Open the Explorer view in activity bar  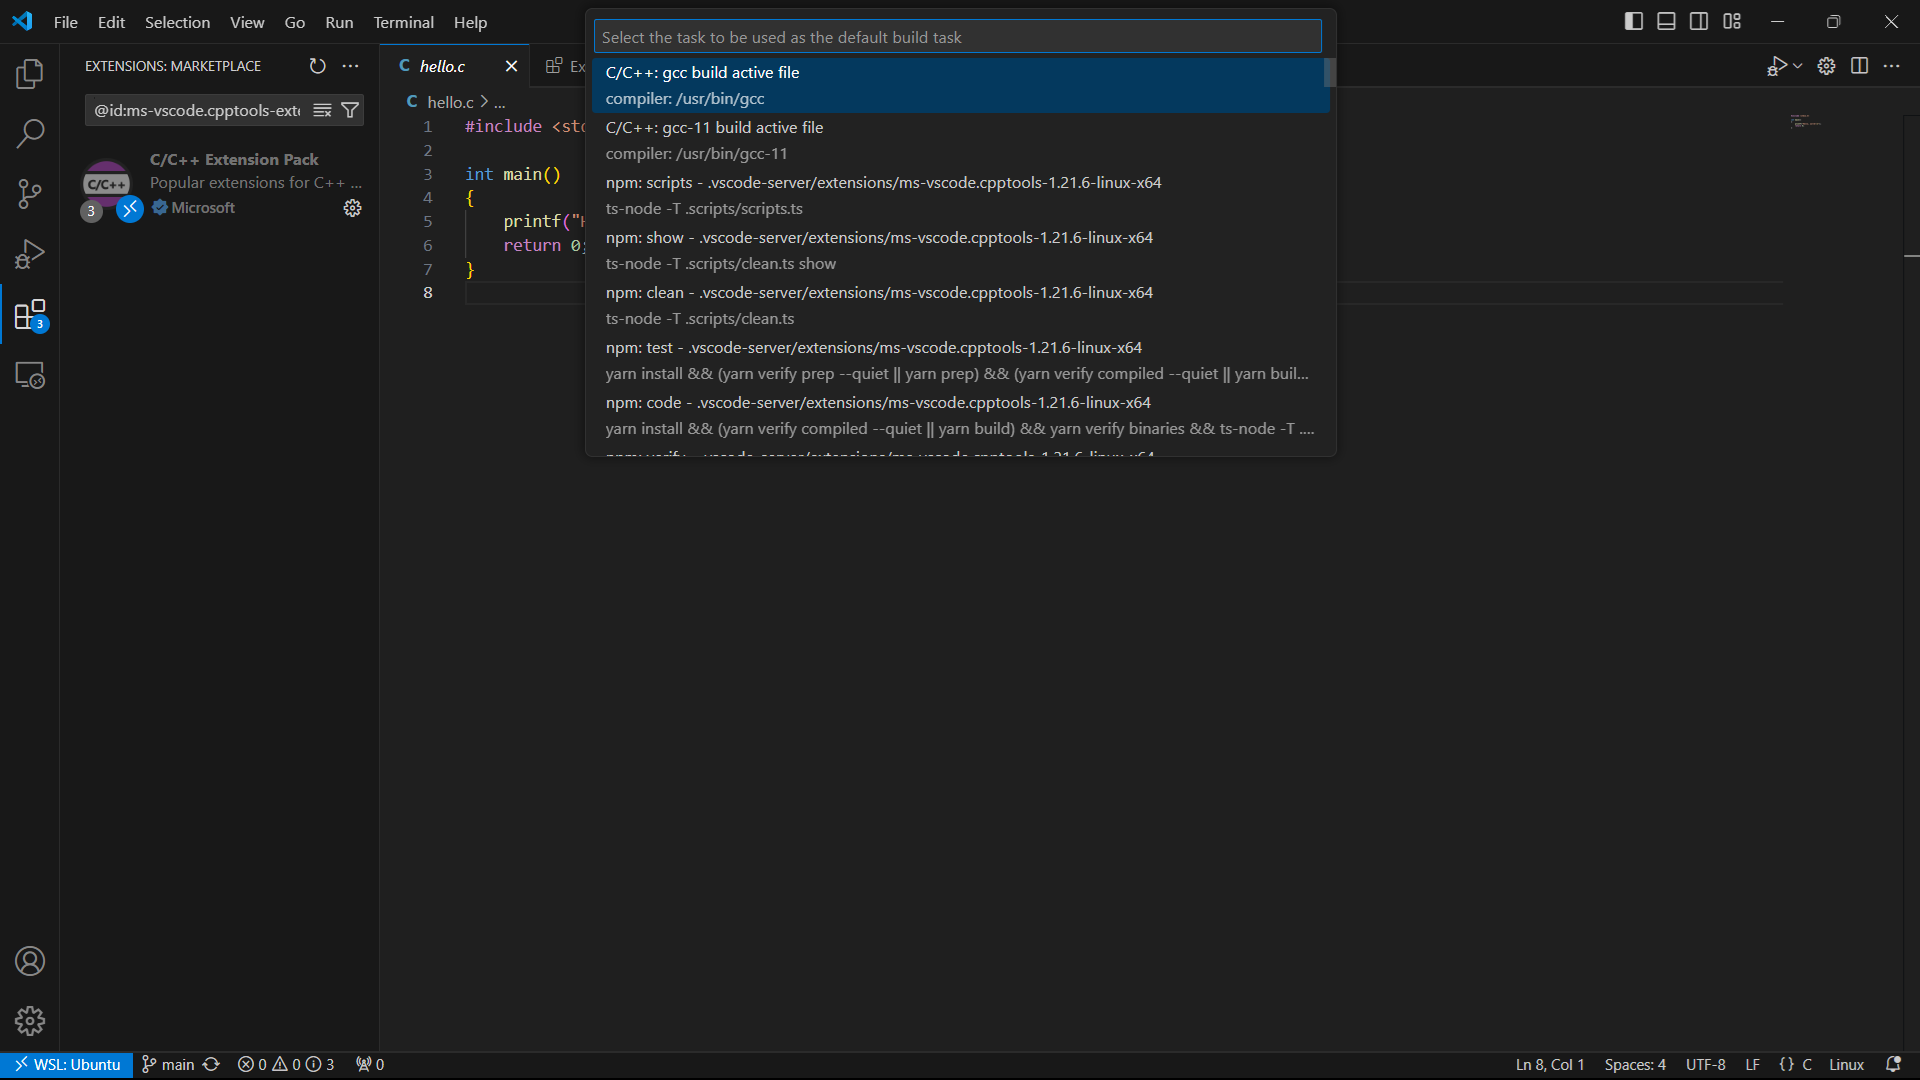click(x=30, y=73)
